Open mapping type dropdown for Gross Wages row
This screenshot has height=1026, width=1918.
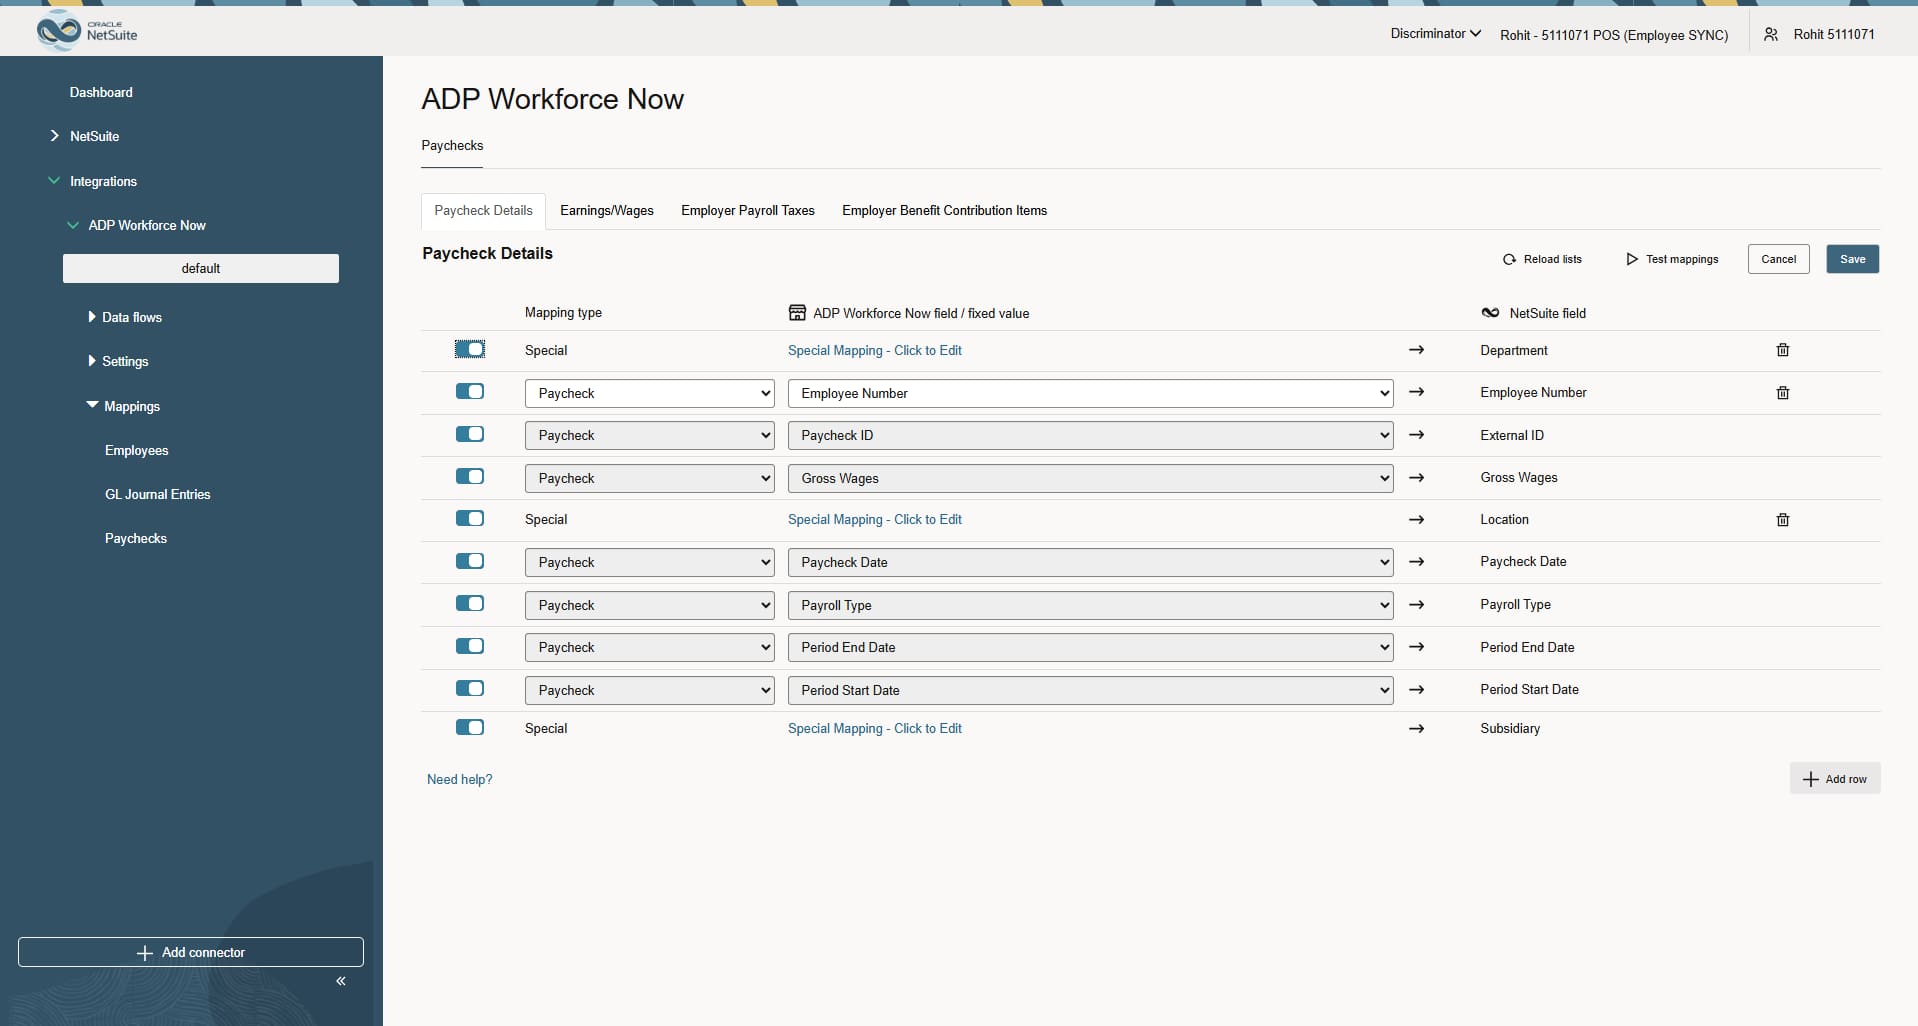pos(650,478)
